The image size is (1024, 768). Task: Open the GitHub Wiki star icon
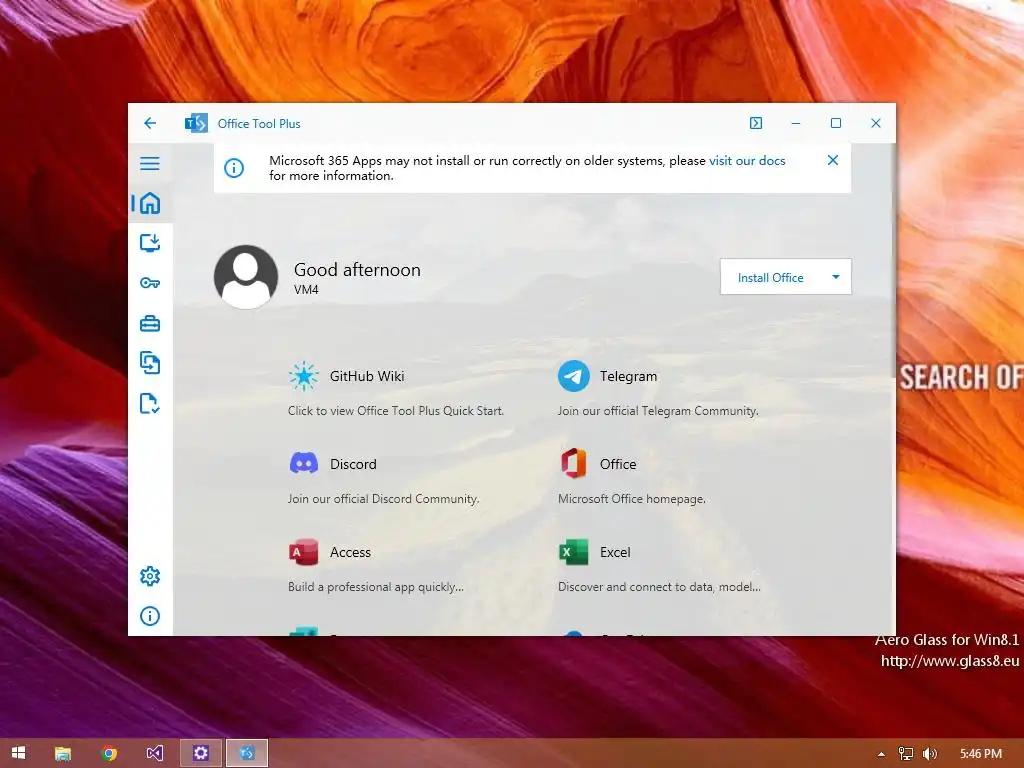click(x=304, y=376)
